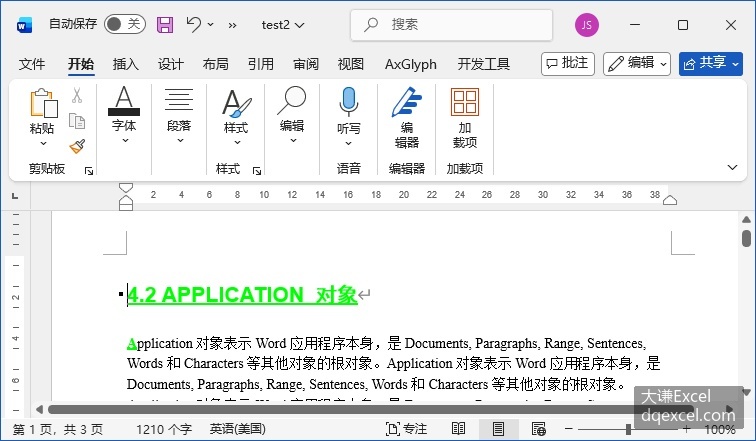This screenshot has width=756, height=441.
Task: Undo the last action
Action: click(x=194, y=24)
